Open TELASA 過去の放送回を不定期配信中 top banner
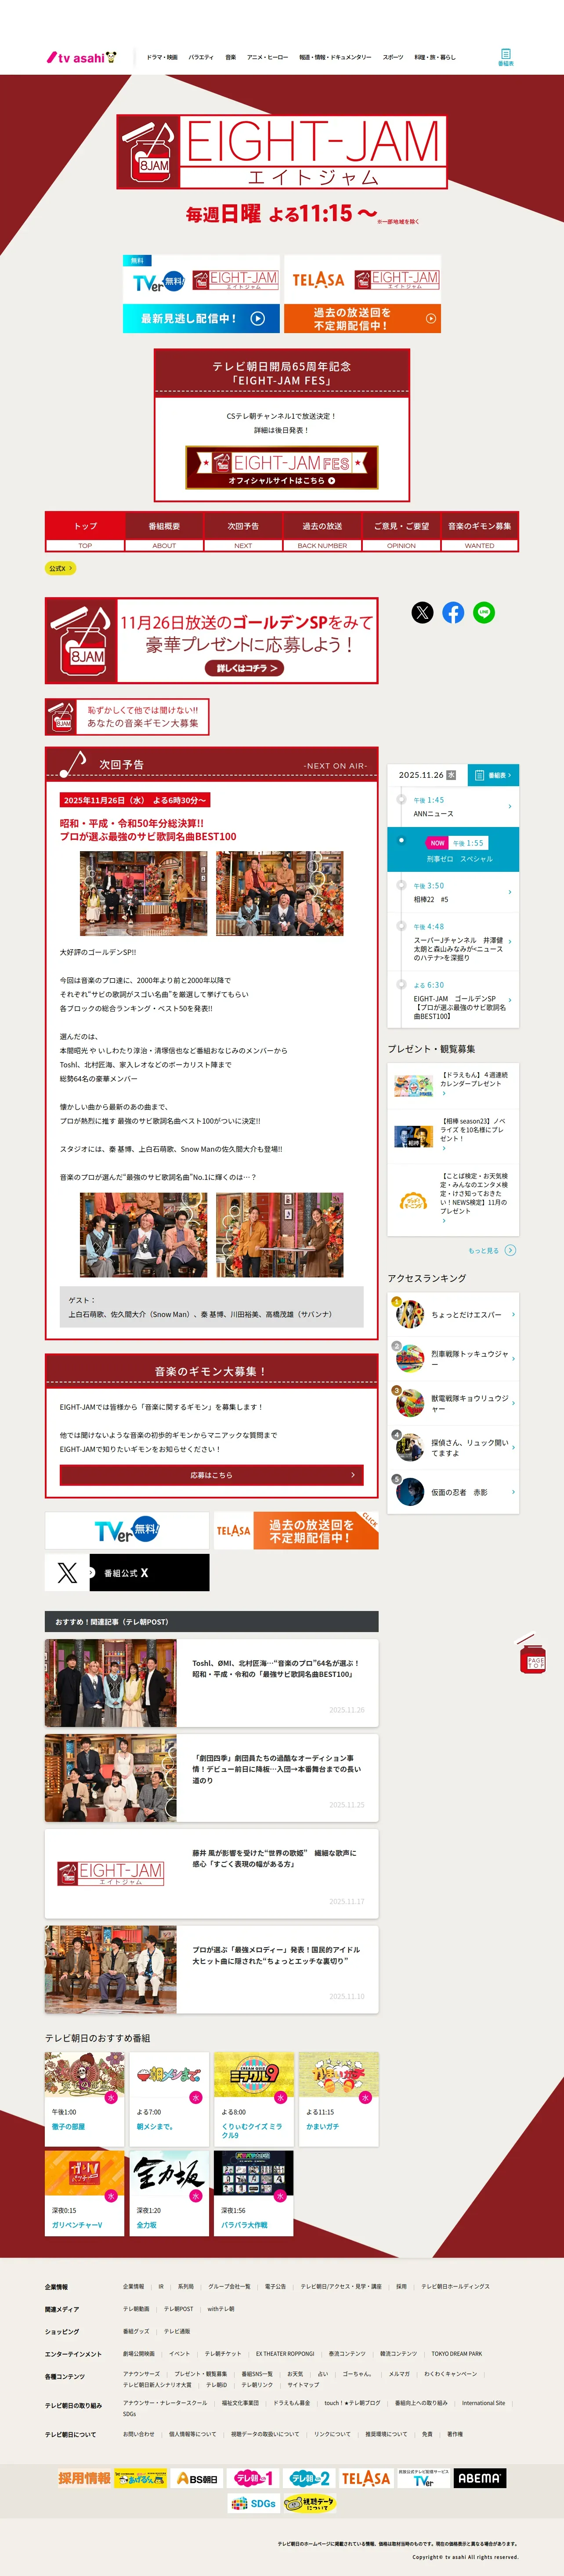Screen dimensions: 564x2576 click(362, 295)
